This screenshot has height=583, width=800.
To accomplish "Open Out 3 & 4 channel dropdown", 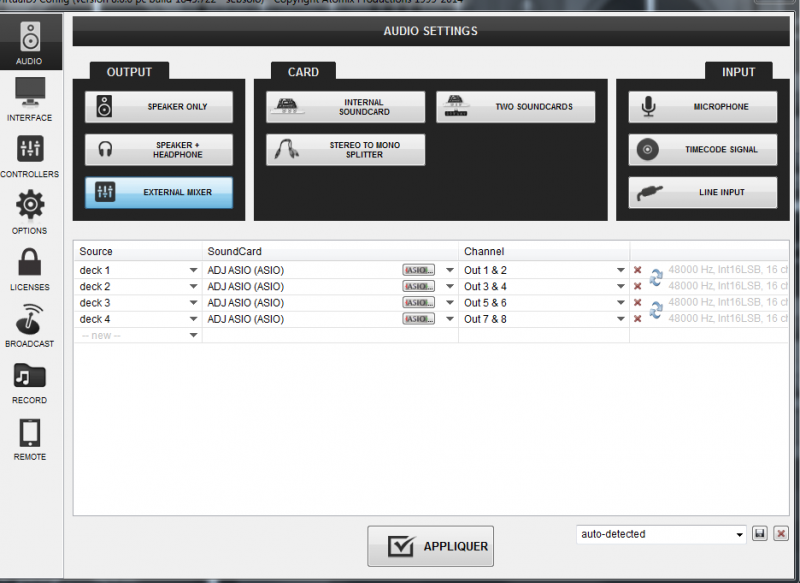I will pyautogui.click(x=620, y=287).
